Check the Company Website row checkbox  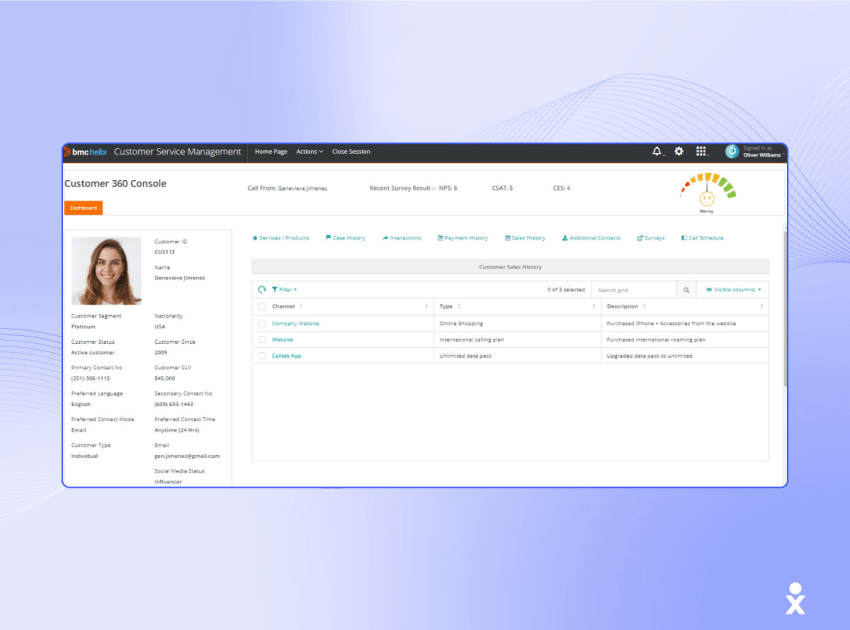coord(259,323)
